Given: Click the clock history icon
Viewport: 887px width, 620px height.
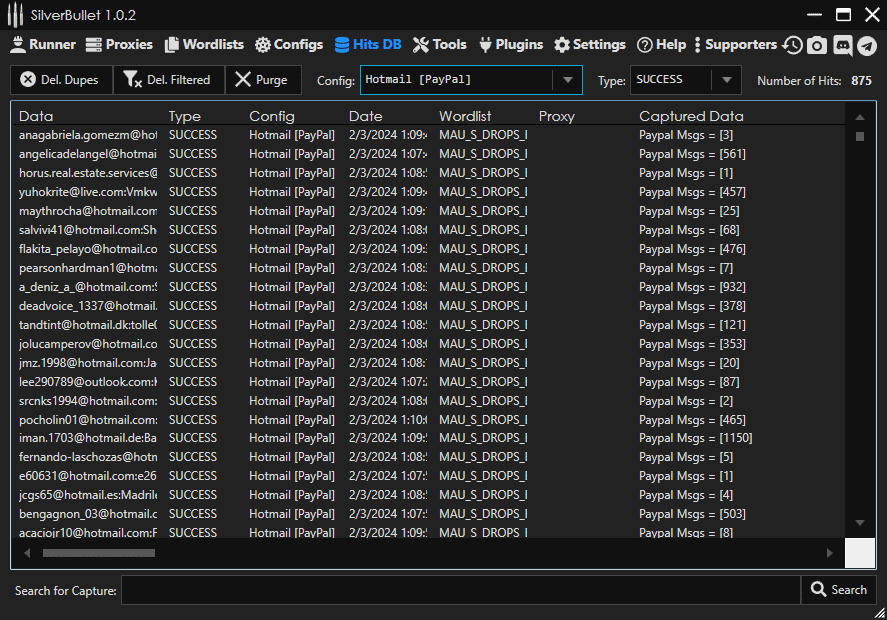Looking at the screenshot, I should (x=793, y=45).
